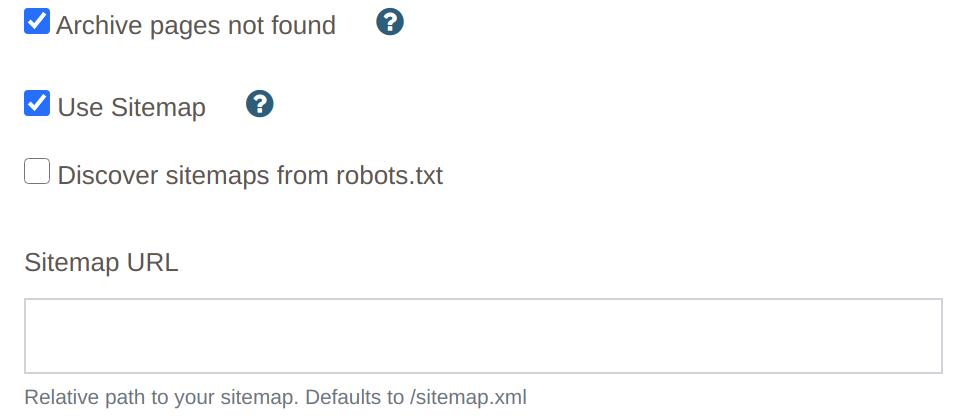Click the 'Use Sitemap' label text
Viewport: 964px width, 418px height.
pyautogui.click(x=132, y=108)
